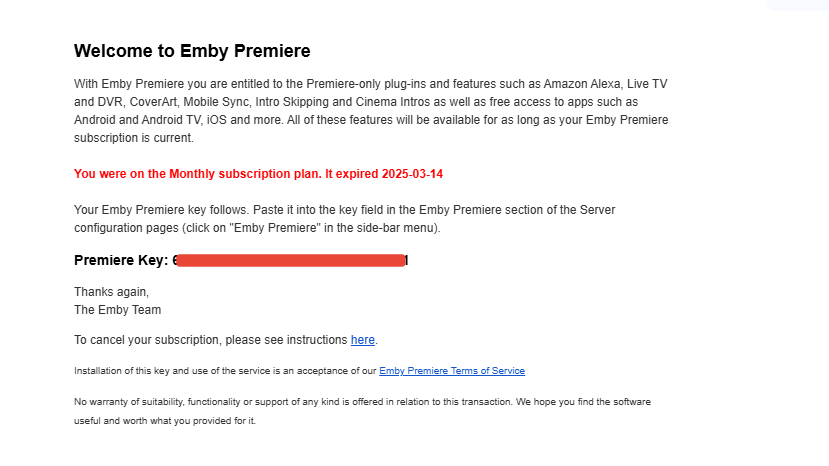Click the light rounded panel in top-right corner
This screenshot has width=829, height=466.
798,5
